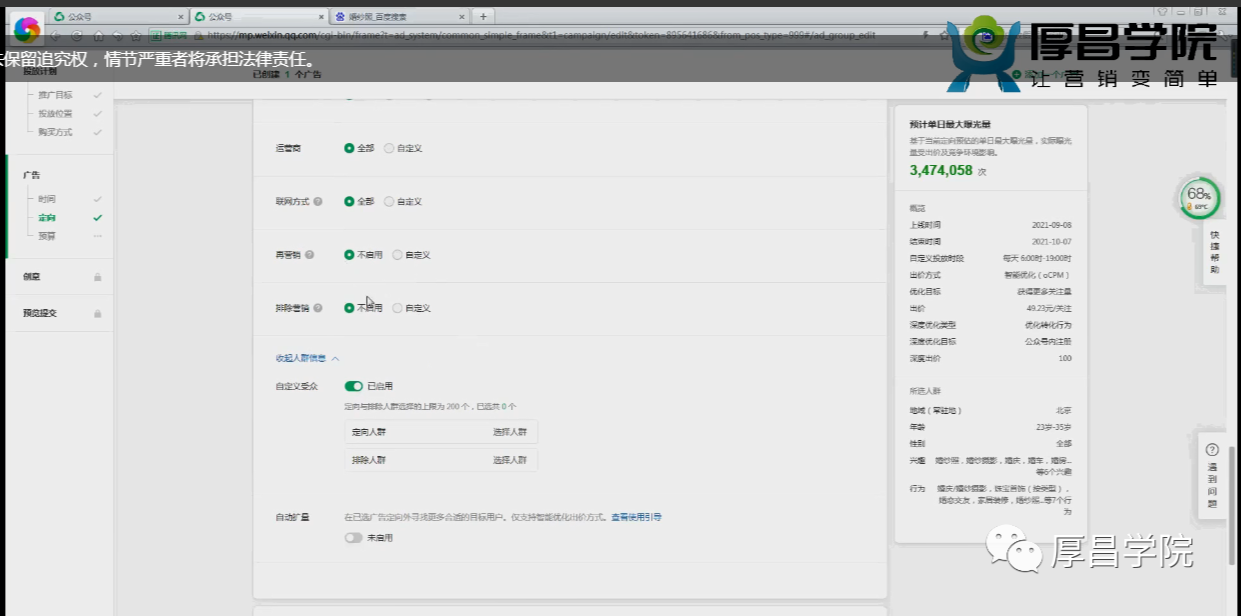Switch to the second 公众号 browser tab
The width and height of the screenshot is (1241, 616).
258,17
